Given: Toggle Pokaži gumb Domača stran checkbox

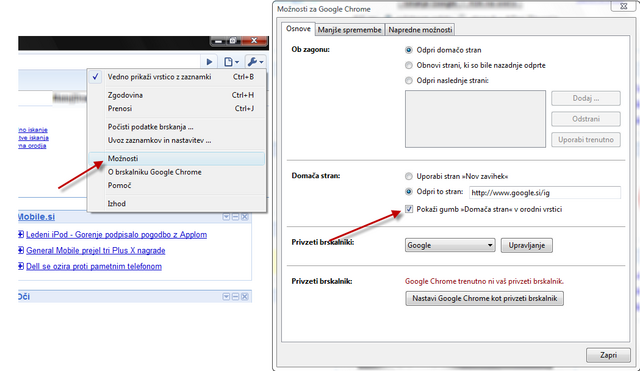Looking at the screenshot, I should [x=409, y=209].
